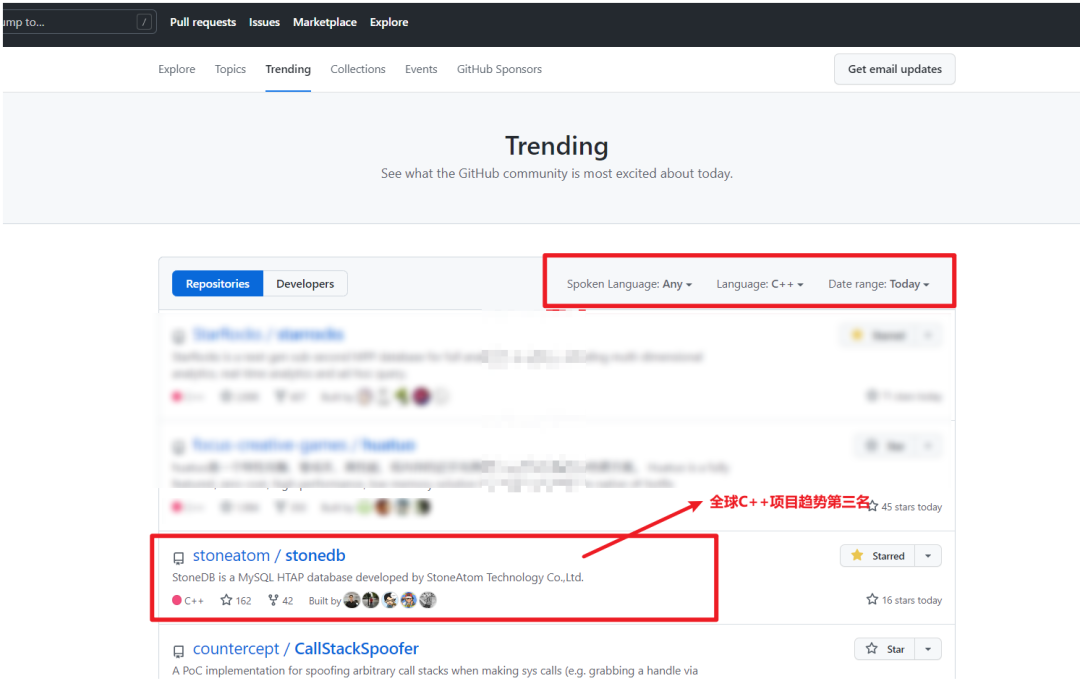Open the countercept owner link
The height and width of the screenshot is (681, 1080).
[x=236, y=649]
